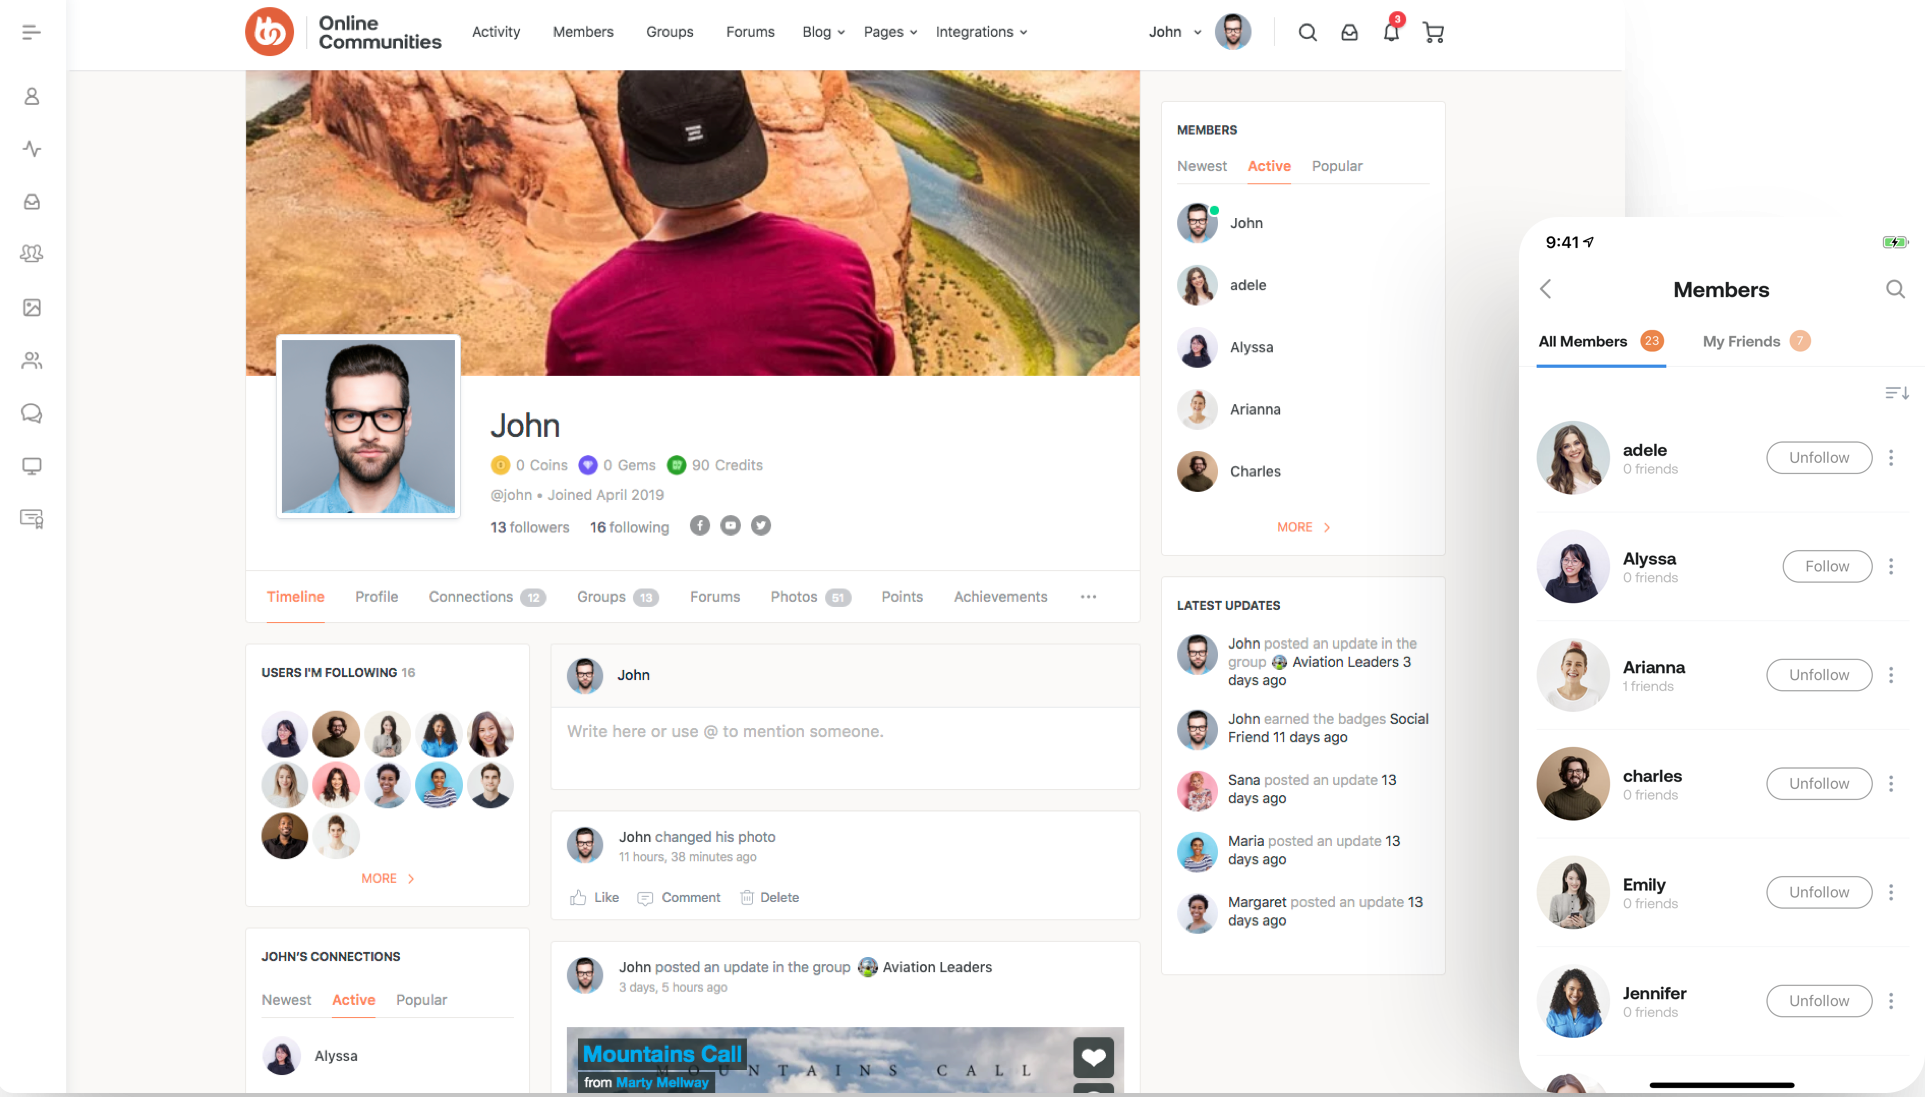Open the Integrations dropdown menu
This screenshot has height=1097, width=1925.
click(x=981, y=32)
